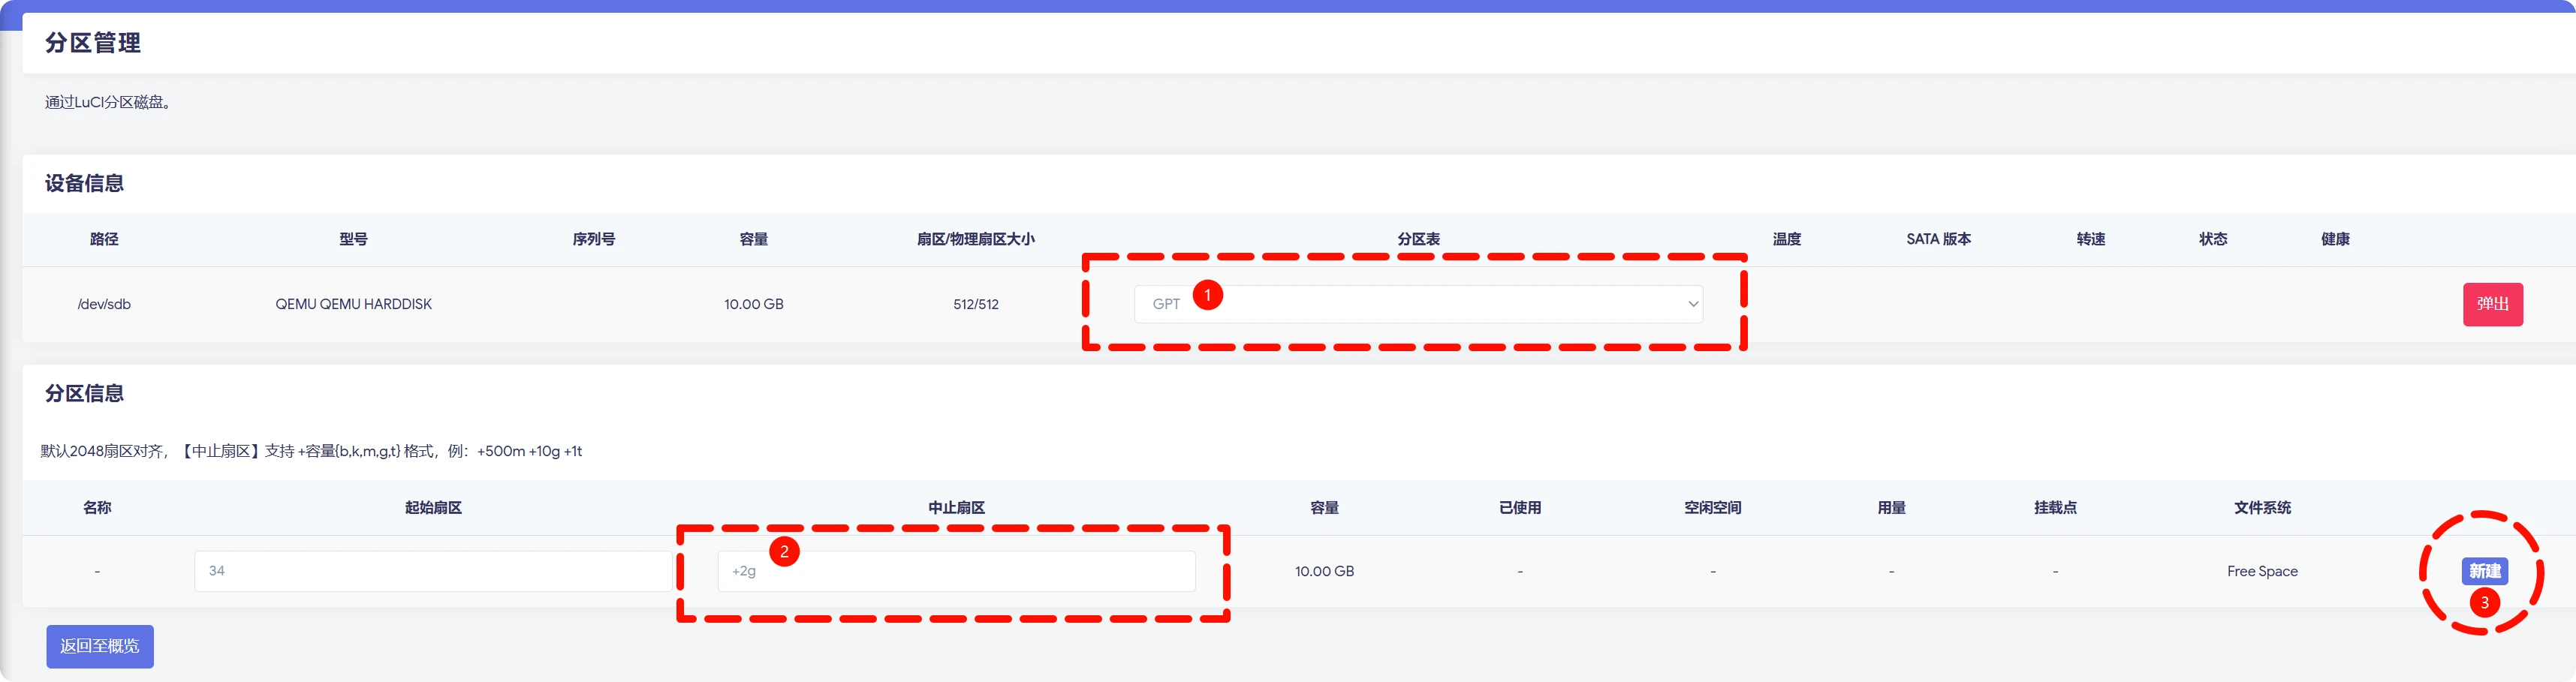The height and width of the screenshot is (682, 2576).
Task: Click the 名称 column header
Action: click(x=97, y=508)
